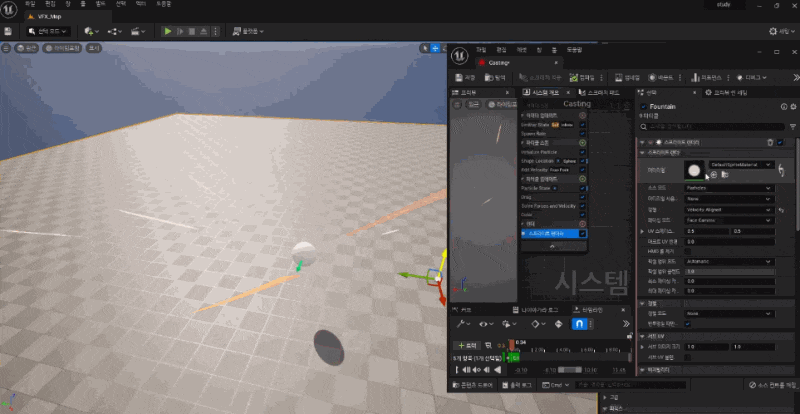Toggle Bounds display in Niagara toolbar
The height and width of the screenshot is (414, 800).
[x=661, y=78]
